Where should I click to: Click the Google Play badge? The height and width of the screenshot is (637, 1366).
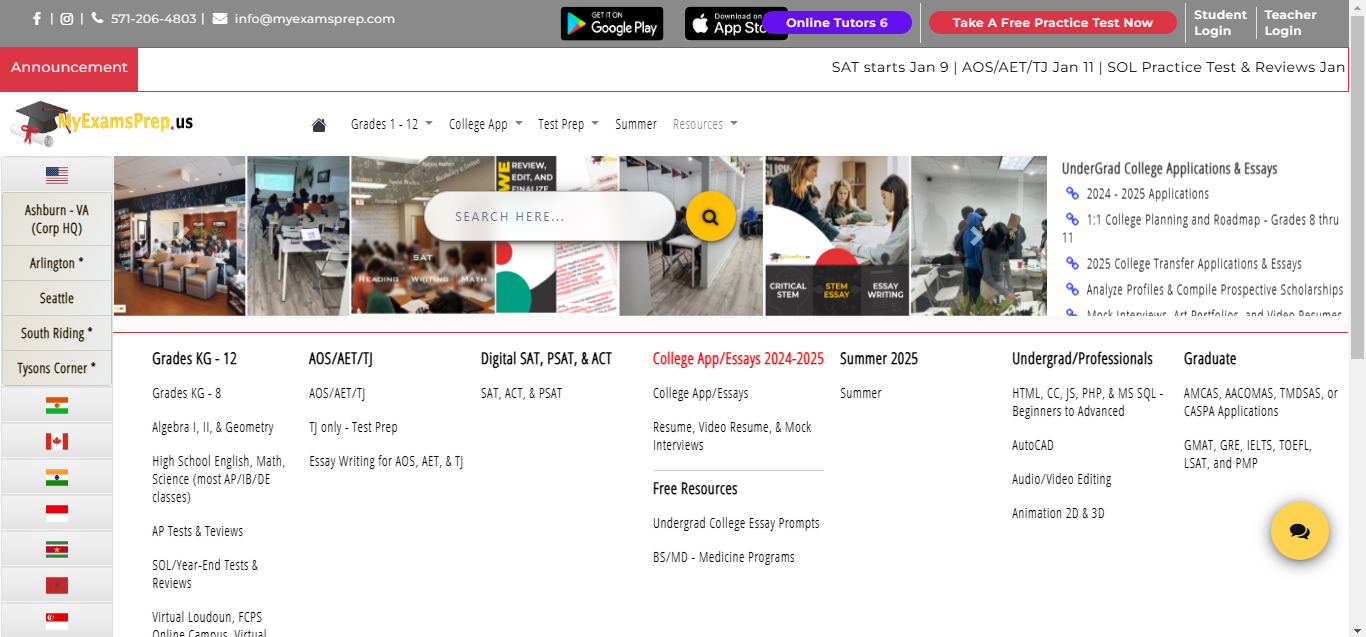pos(611,23)
